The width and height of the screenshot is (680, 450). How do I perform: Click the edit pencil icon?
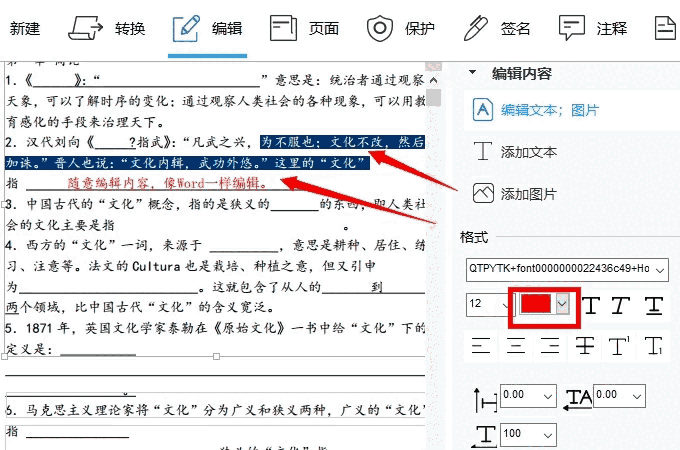[x=186, y=29]
